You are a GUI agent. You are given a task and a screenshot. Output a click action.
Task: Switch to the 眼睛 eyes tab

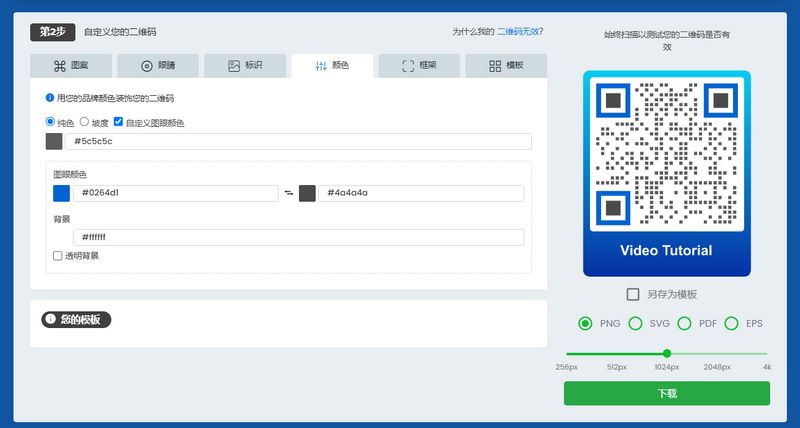click(158, 66)
